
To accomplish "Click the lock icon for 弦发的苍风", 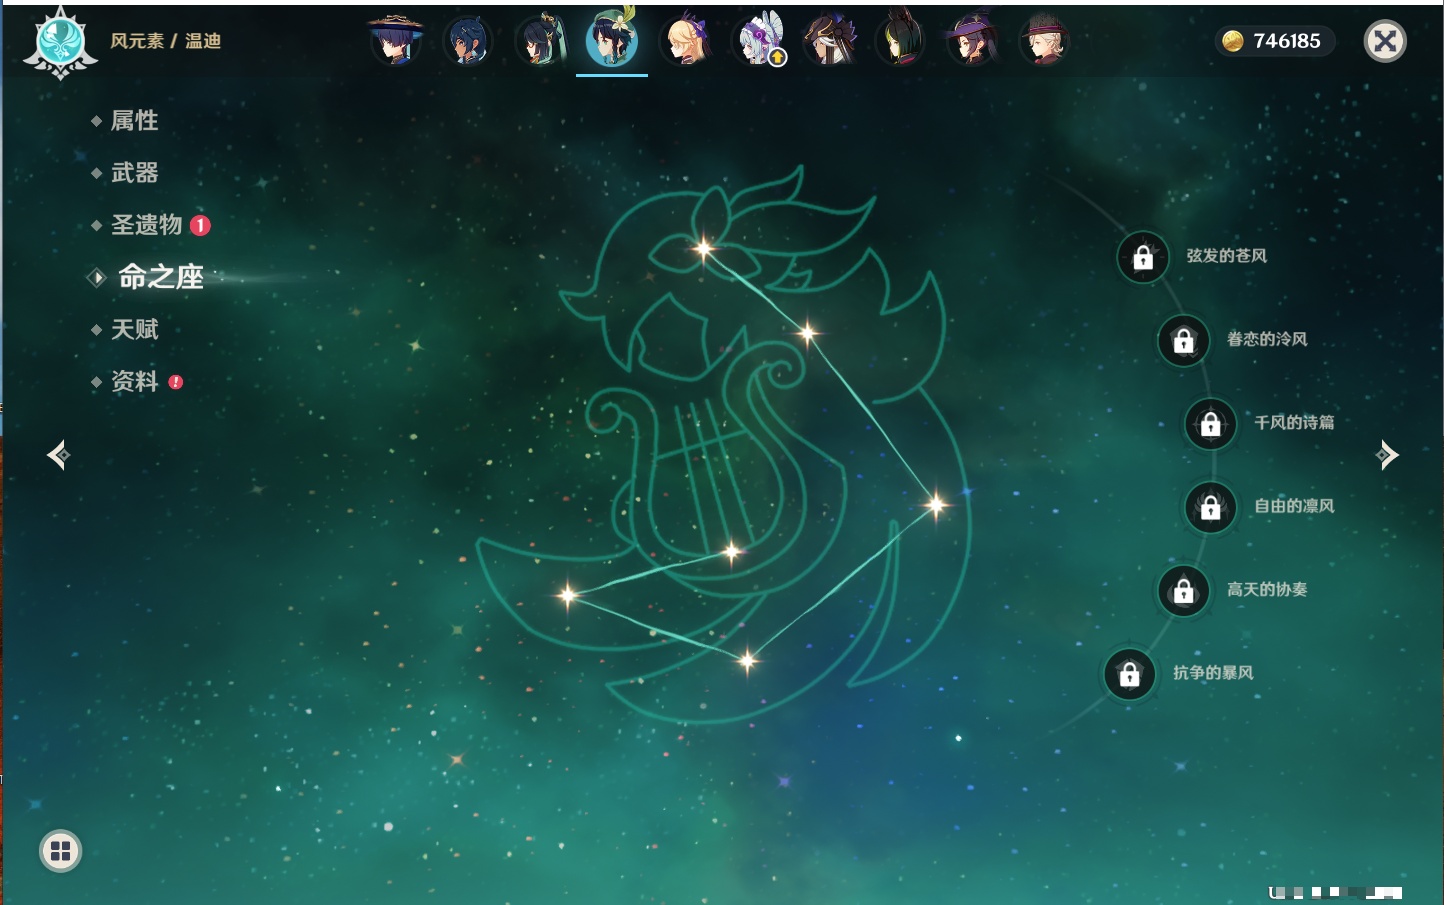I will coord(1143,258).
